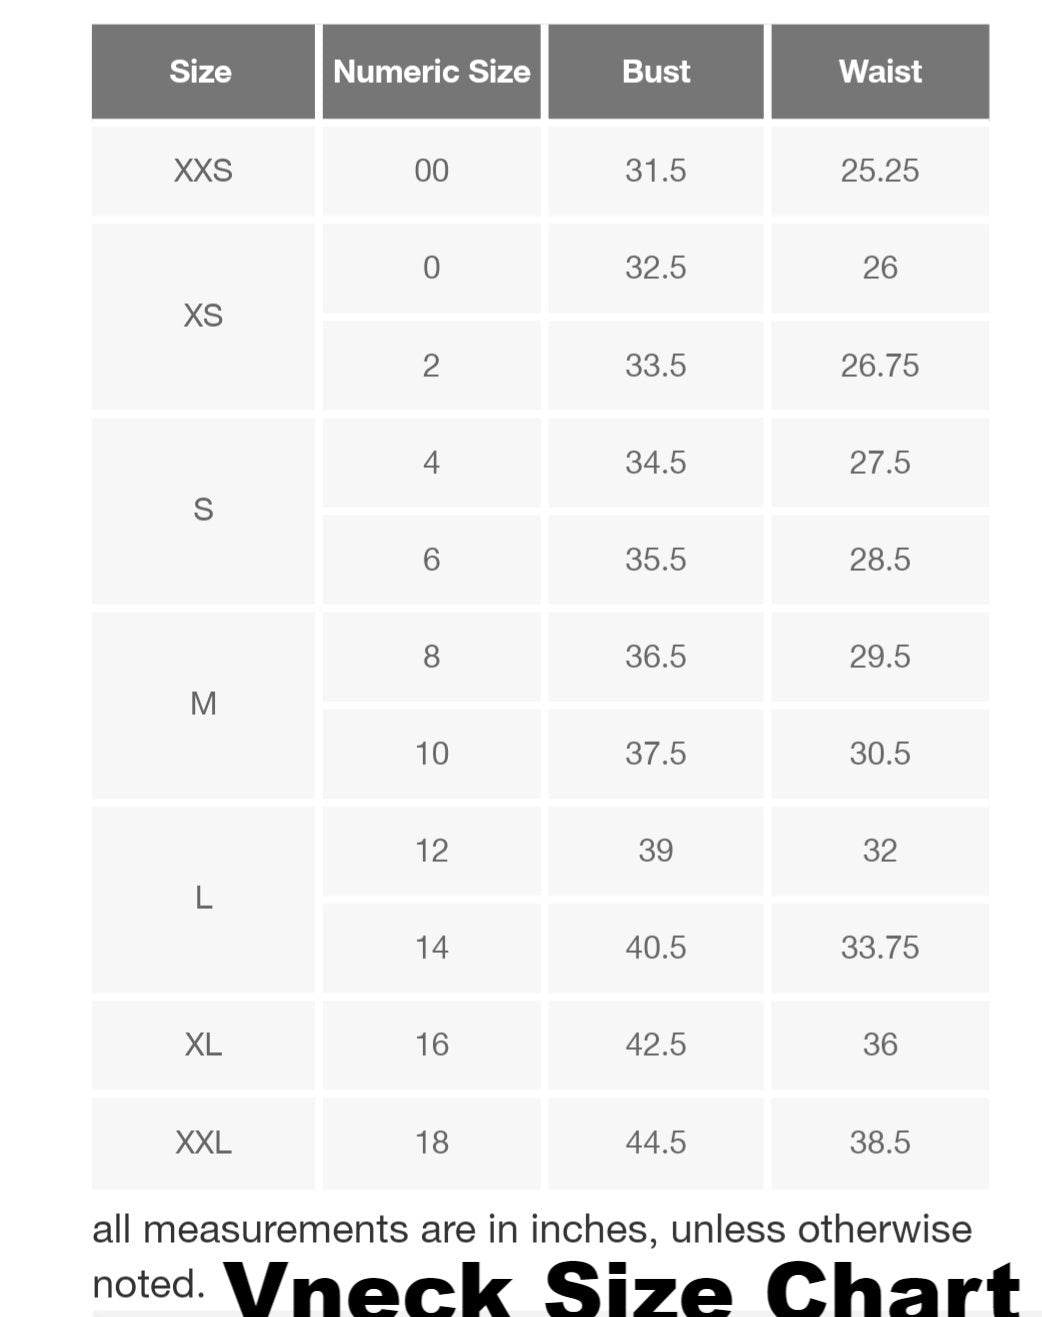This screenshot has width=1042, height=1317.
Task: Click the 31.5 bust measurement
Action: pyautogui.click(x=656, y=171)
